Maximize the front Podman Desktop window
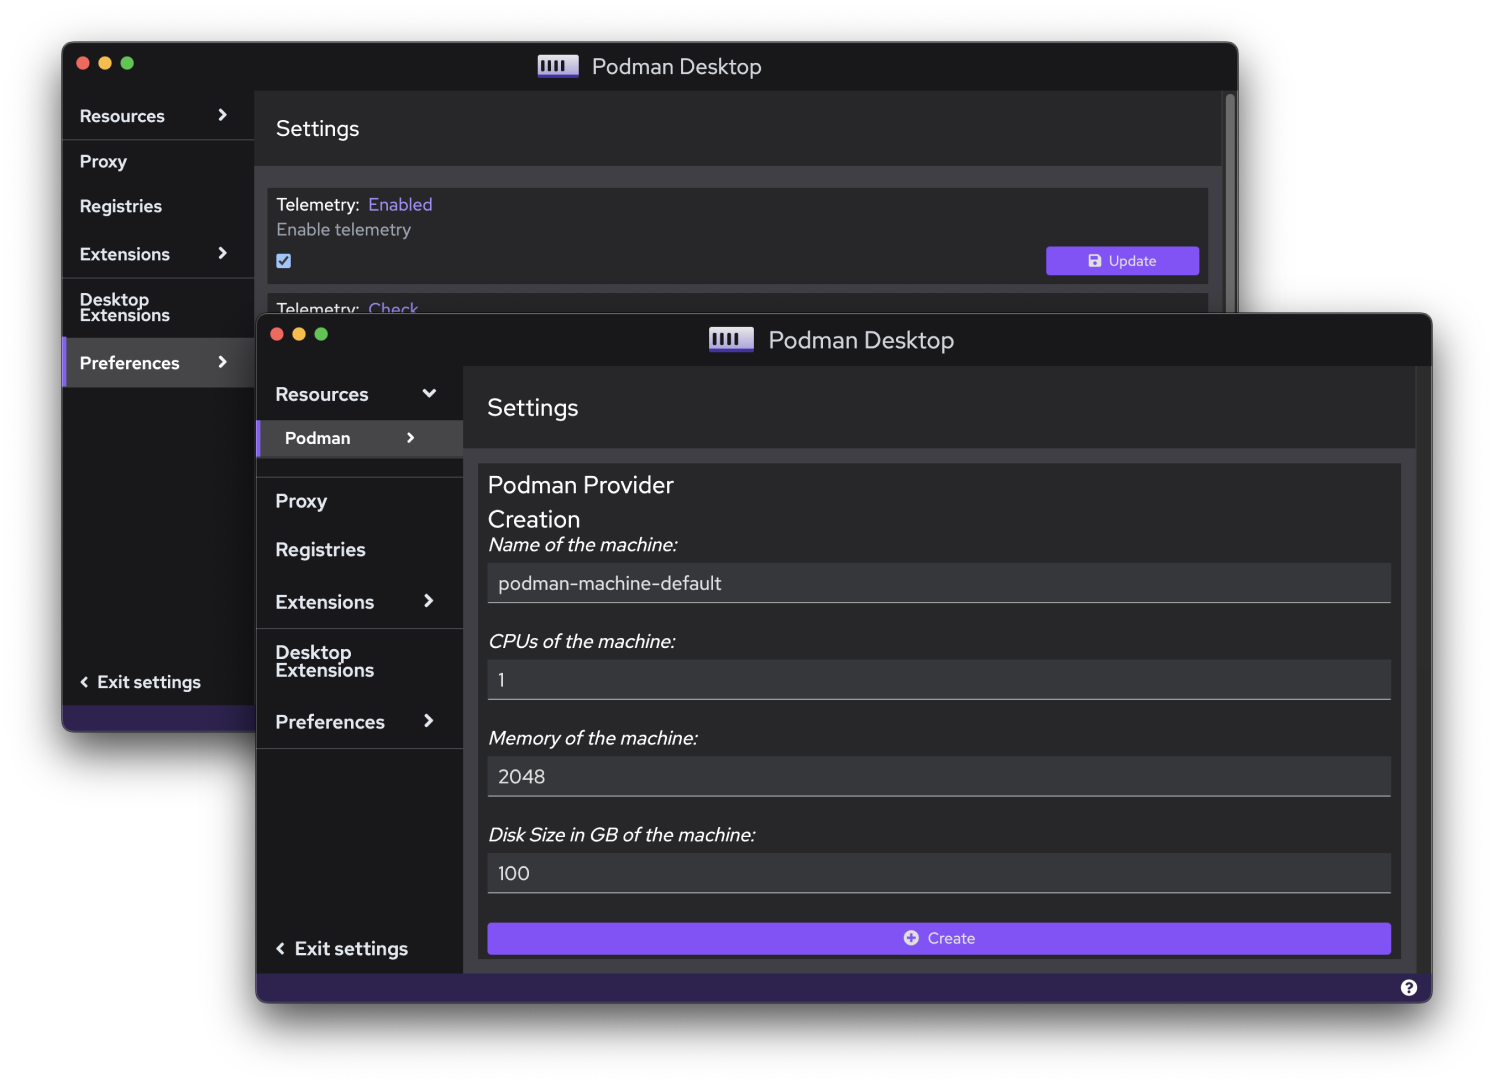The image size is (1494, 1085). click(321, 334)
